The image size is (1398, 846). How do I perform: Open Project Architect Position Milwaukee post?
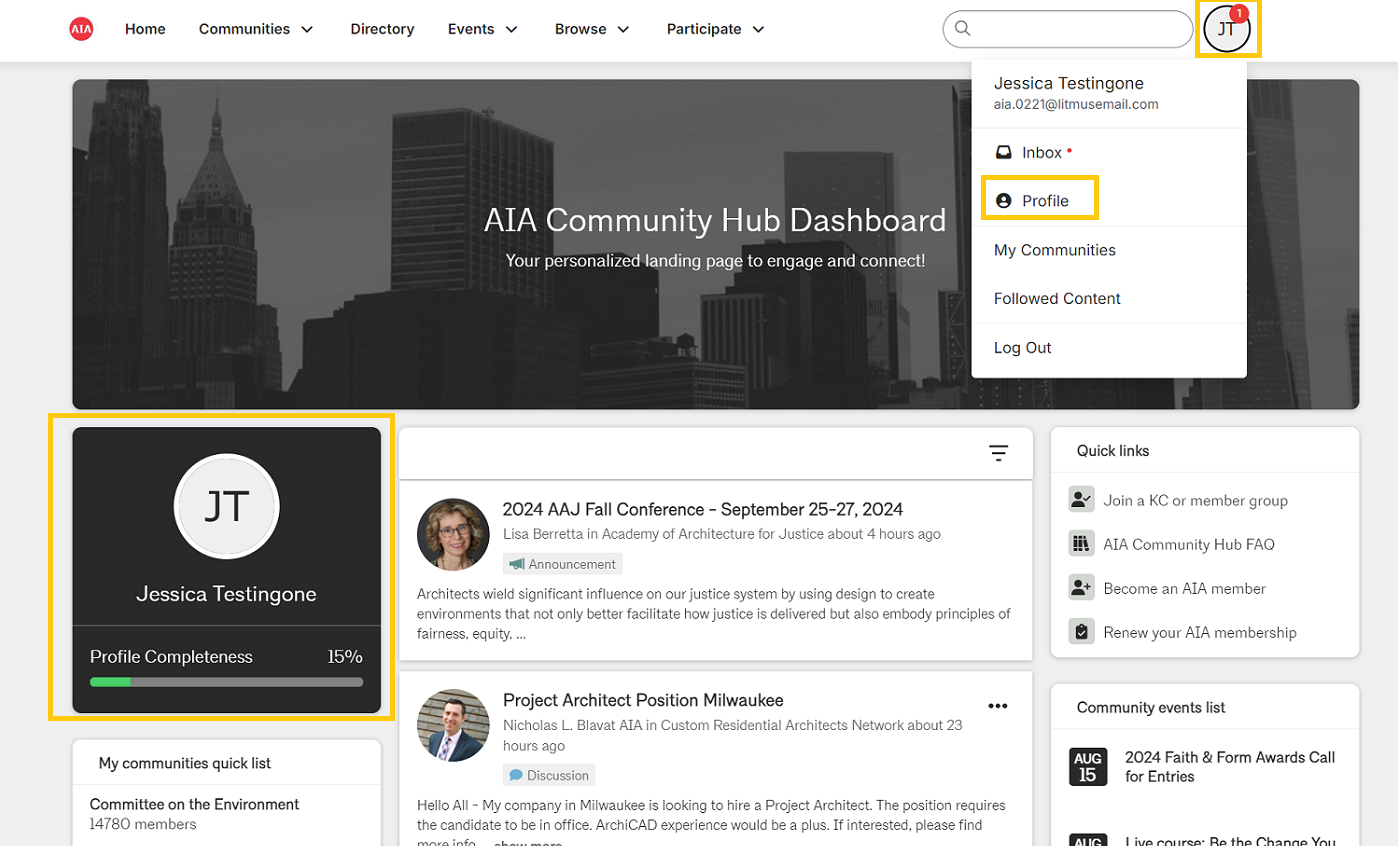643,700
